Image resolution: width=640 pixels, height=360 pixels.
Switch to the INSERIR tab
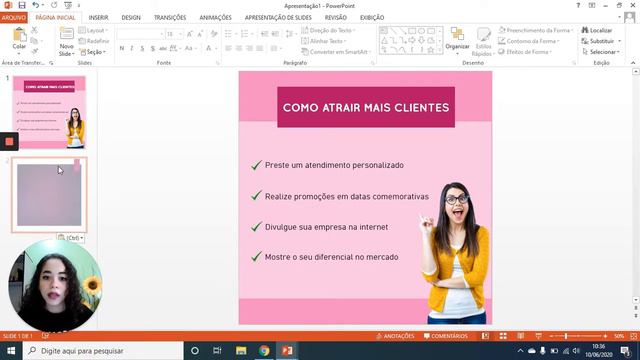(x=98, y=18)
